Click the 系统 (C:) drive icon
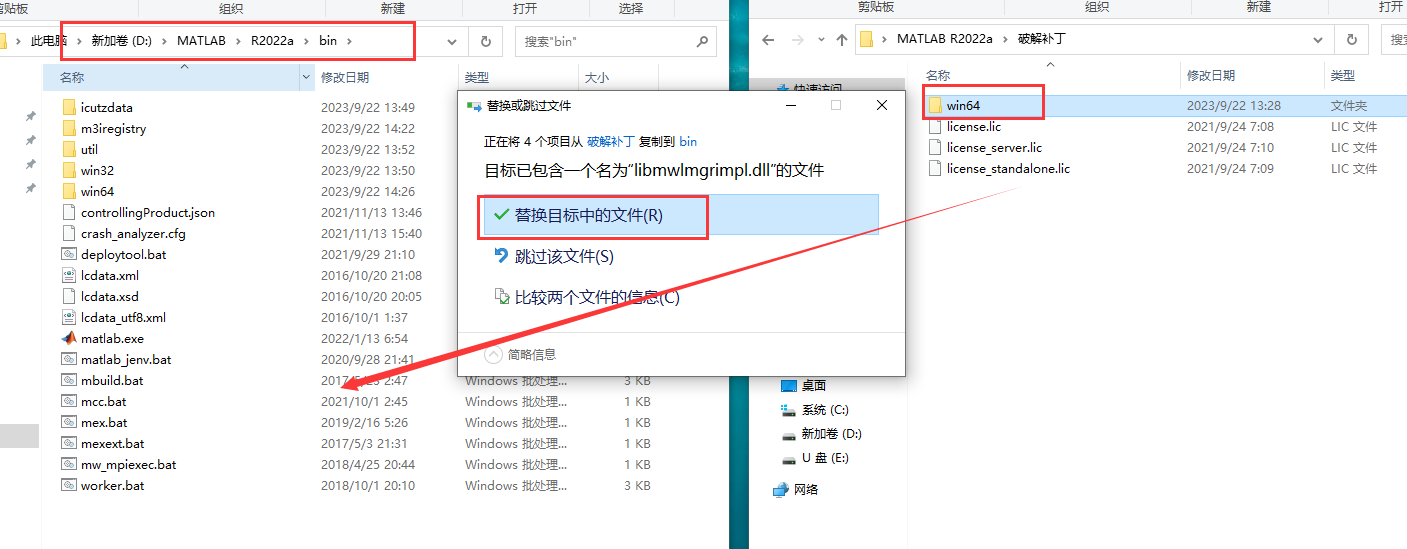1407x549 pixels. tap(788, 410)
